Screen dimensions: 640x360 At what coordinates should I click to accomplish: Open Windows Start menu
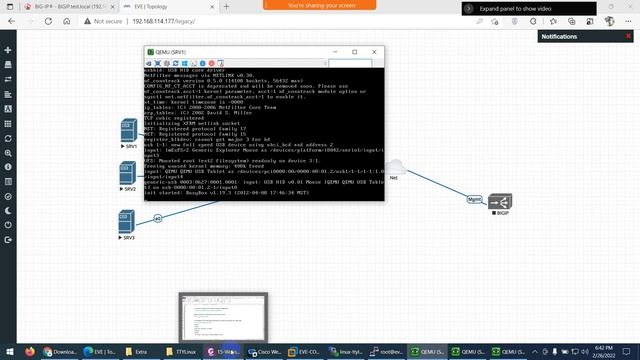(x=9, y=351)
